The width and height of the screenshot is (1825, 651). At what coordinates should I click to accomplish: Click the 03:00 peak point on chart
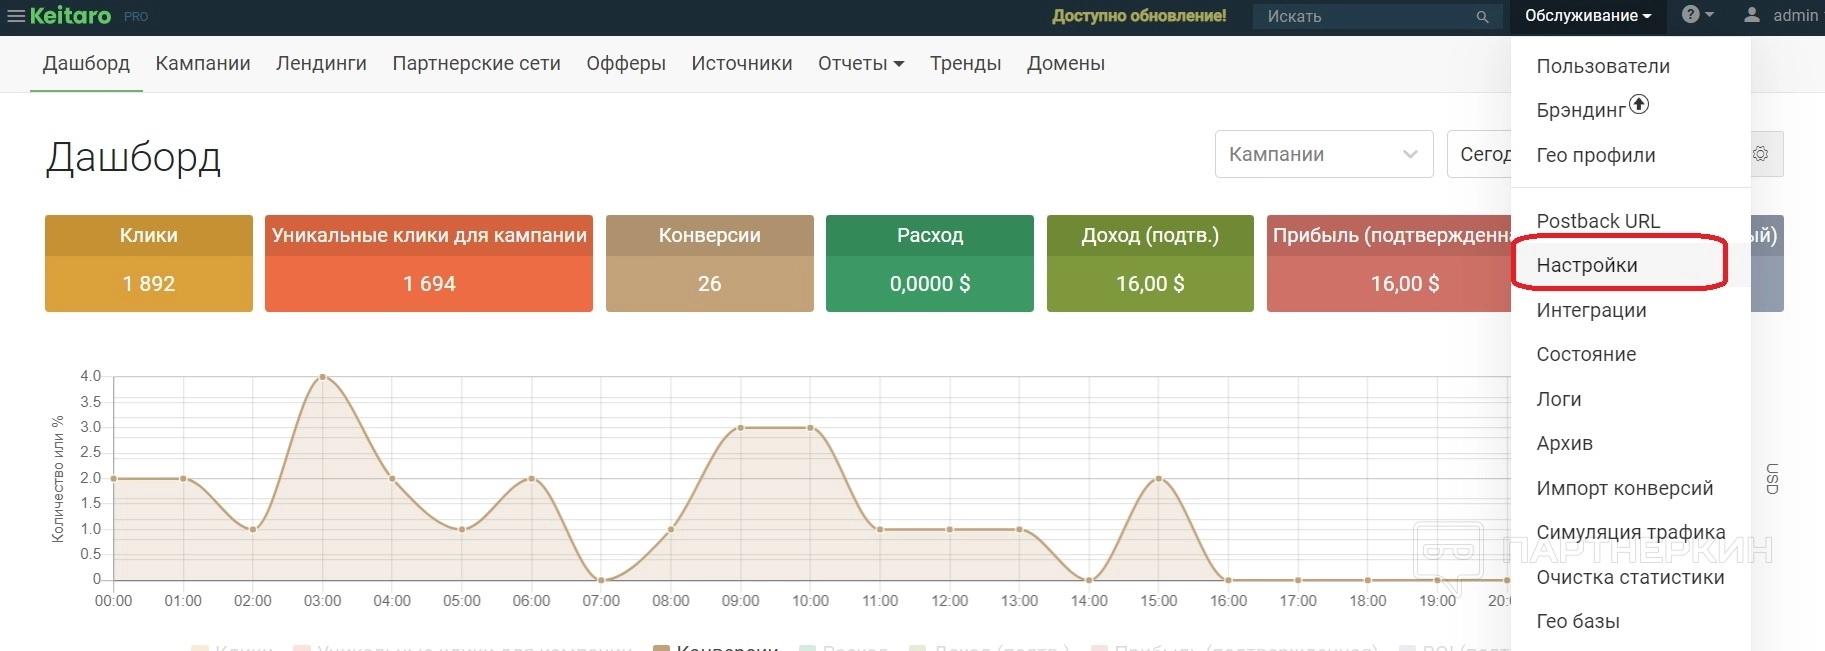322,377
